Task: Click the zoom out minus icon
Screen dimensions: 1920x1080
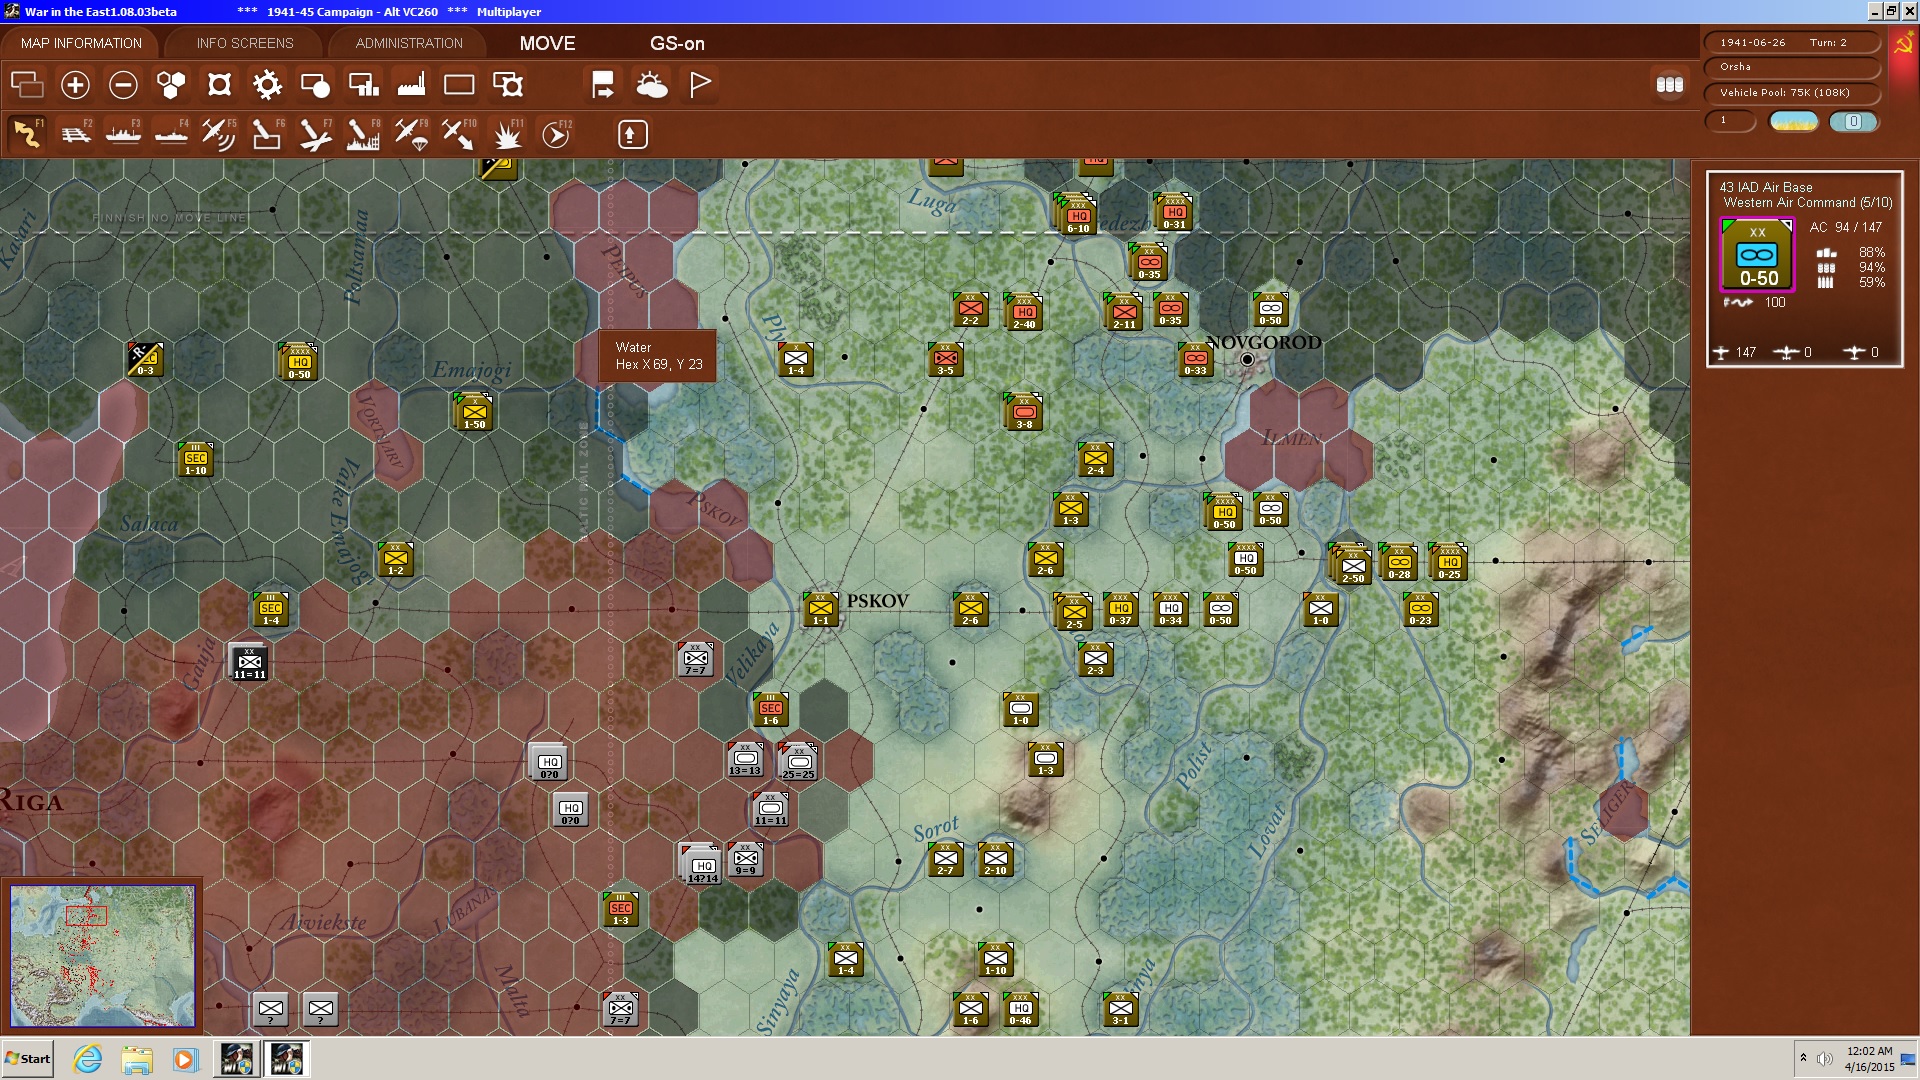Action: tap(123, 85)
